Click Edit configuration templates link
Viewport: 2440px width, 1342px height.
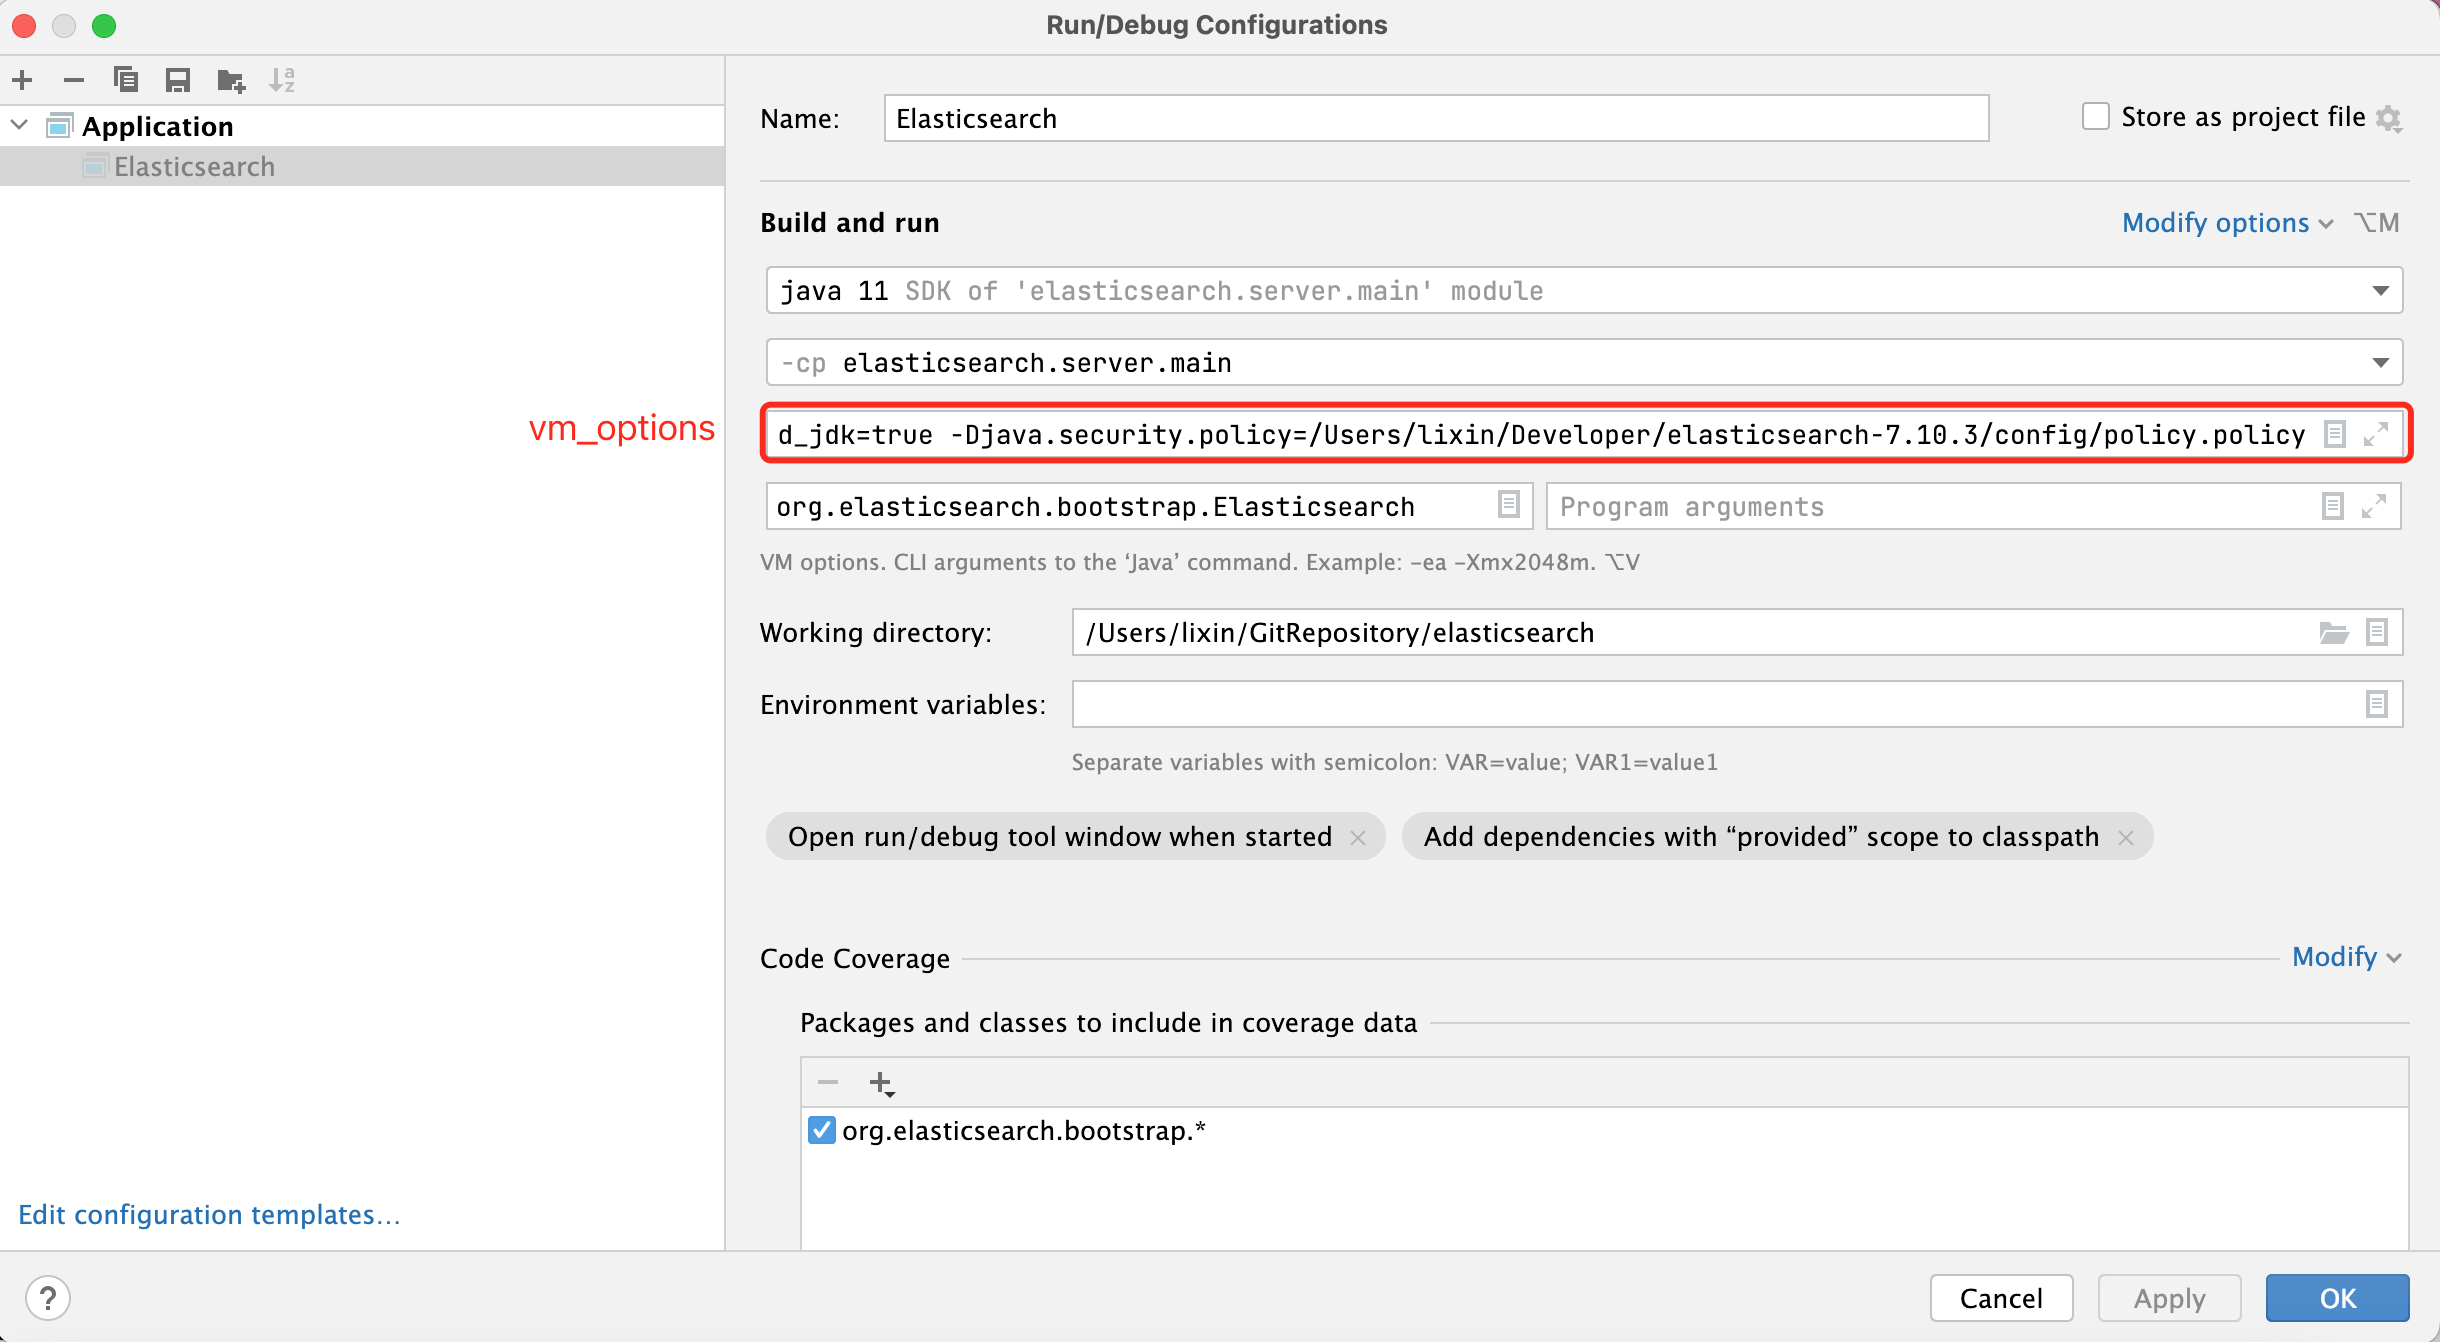coord(209,1215)
